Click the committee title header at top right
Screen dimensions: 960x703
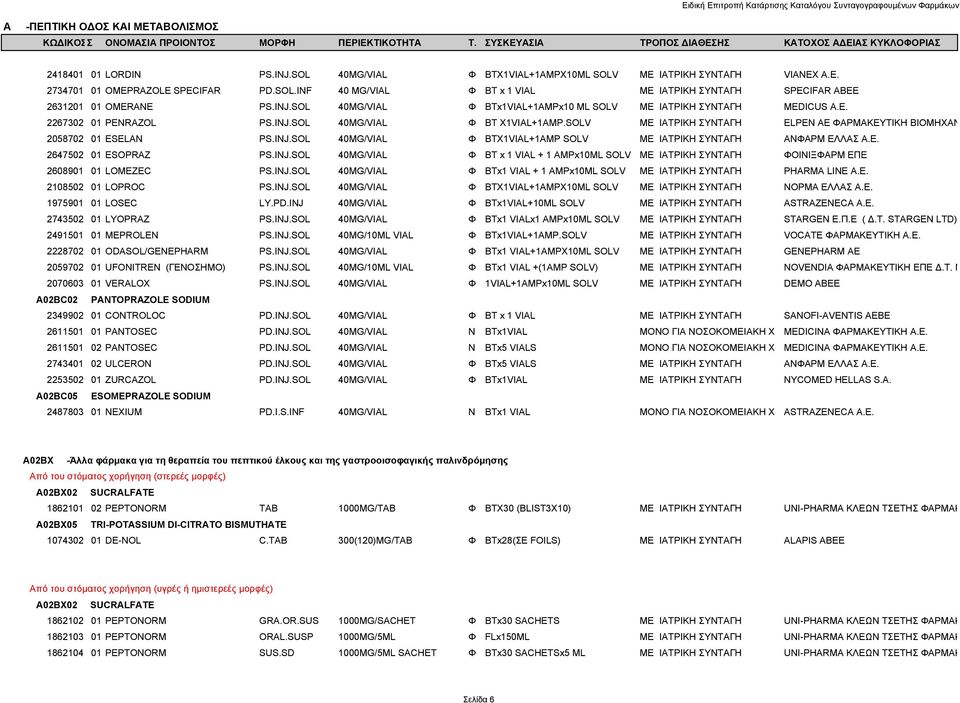point(820,6)
